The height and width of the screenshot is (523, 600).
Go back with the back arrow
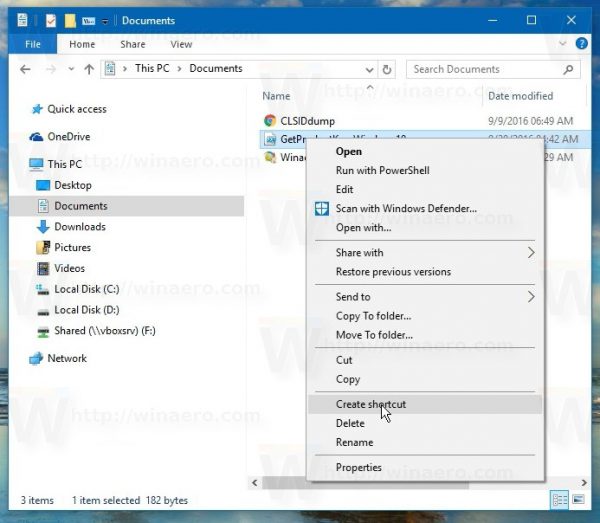point(25,69)
